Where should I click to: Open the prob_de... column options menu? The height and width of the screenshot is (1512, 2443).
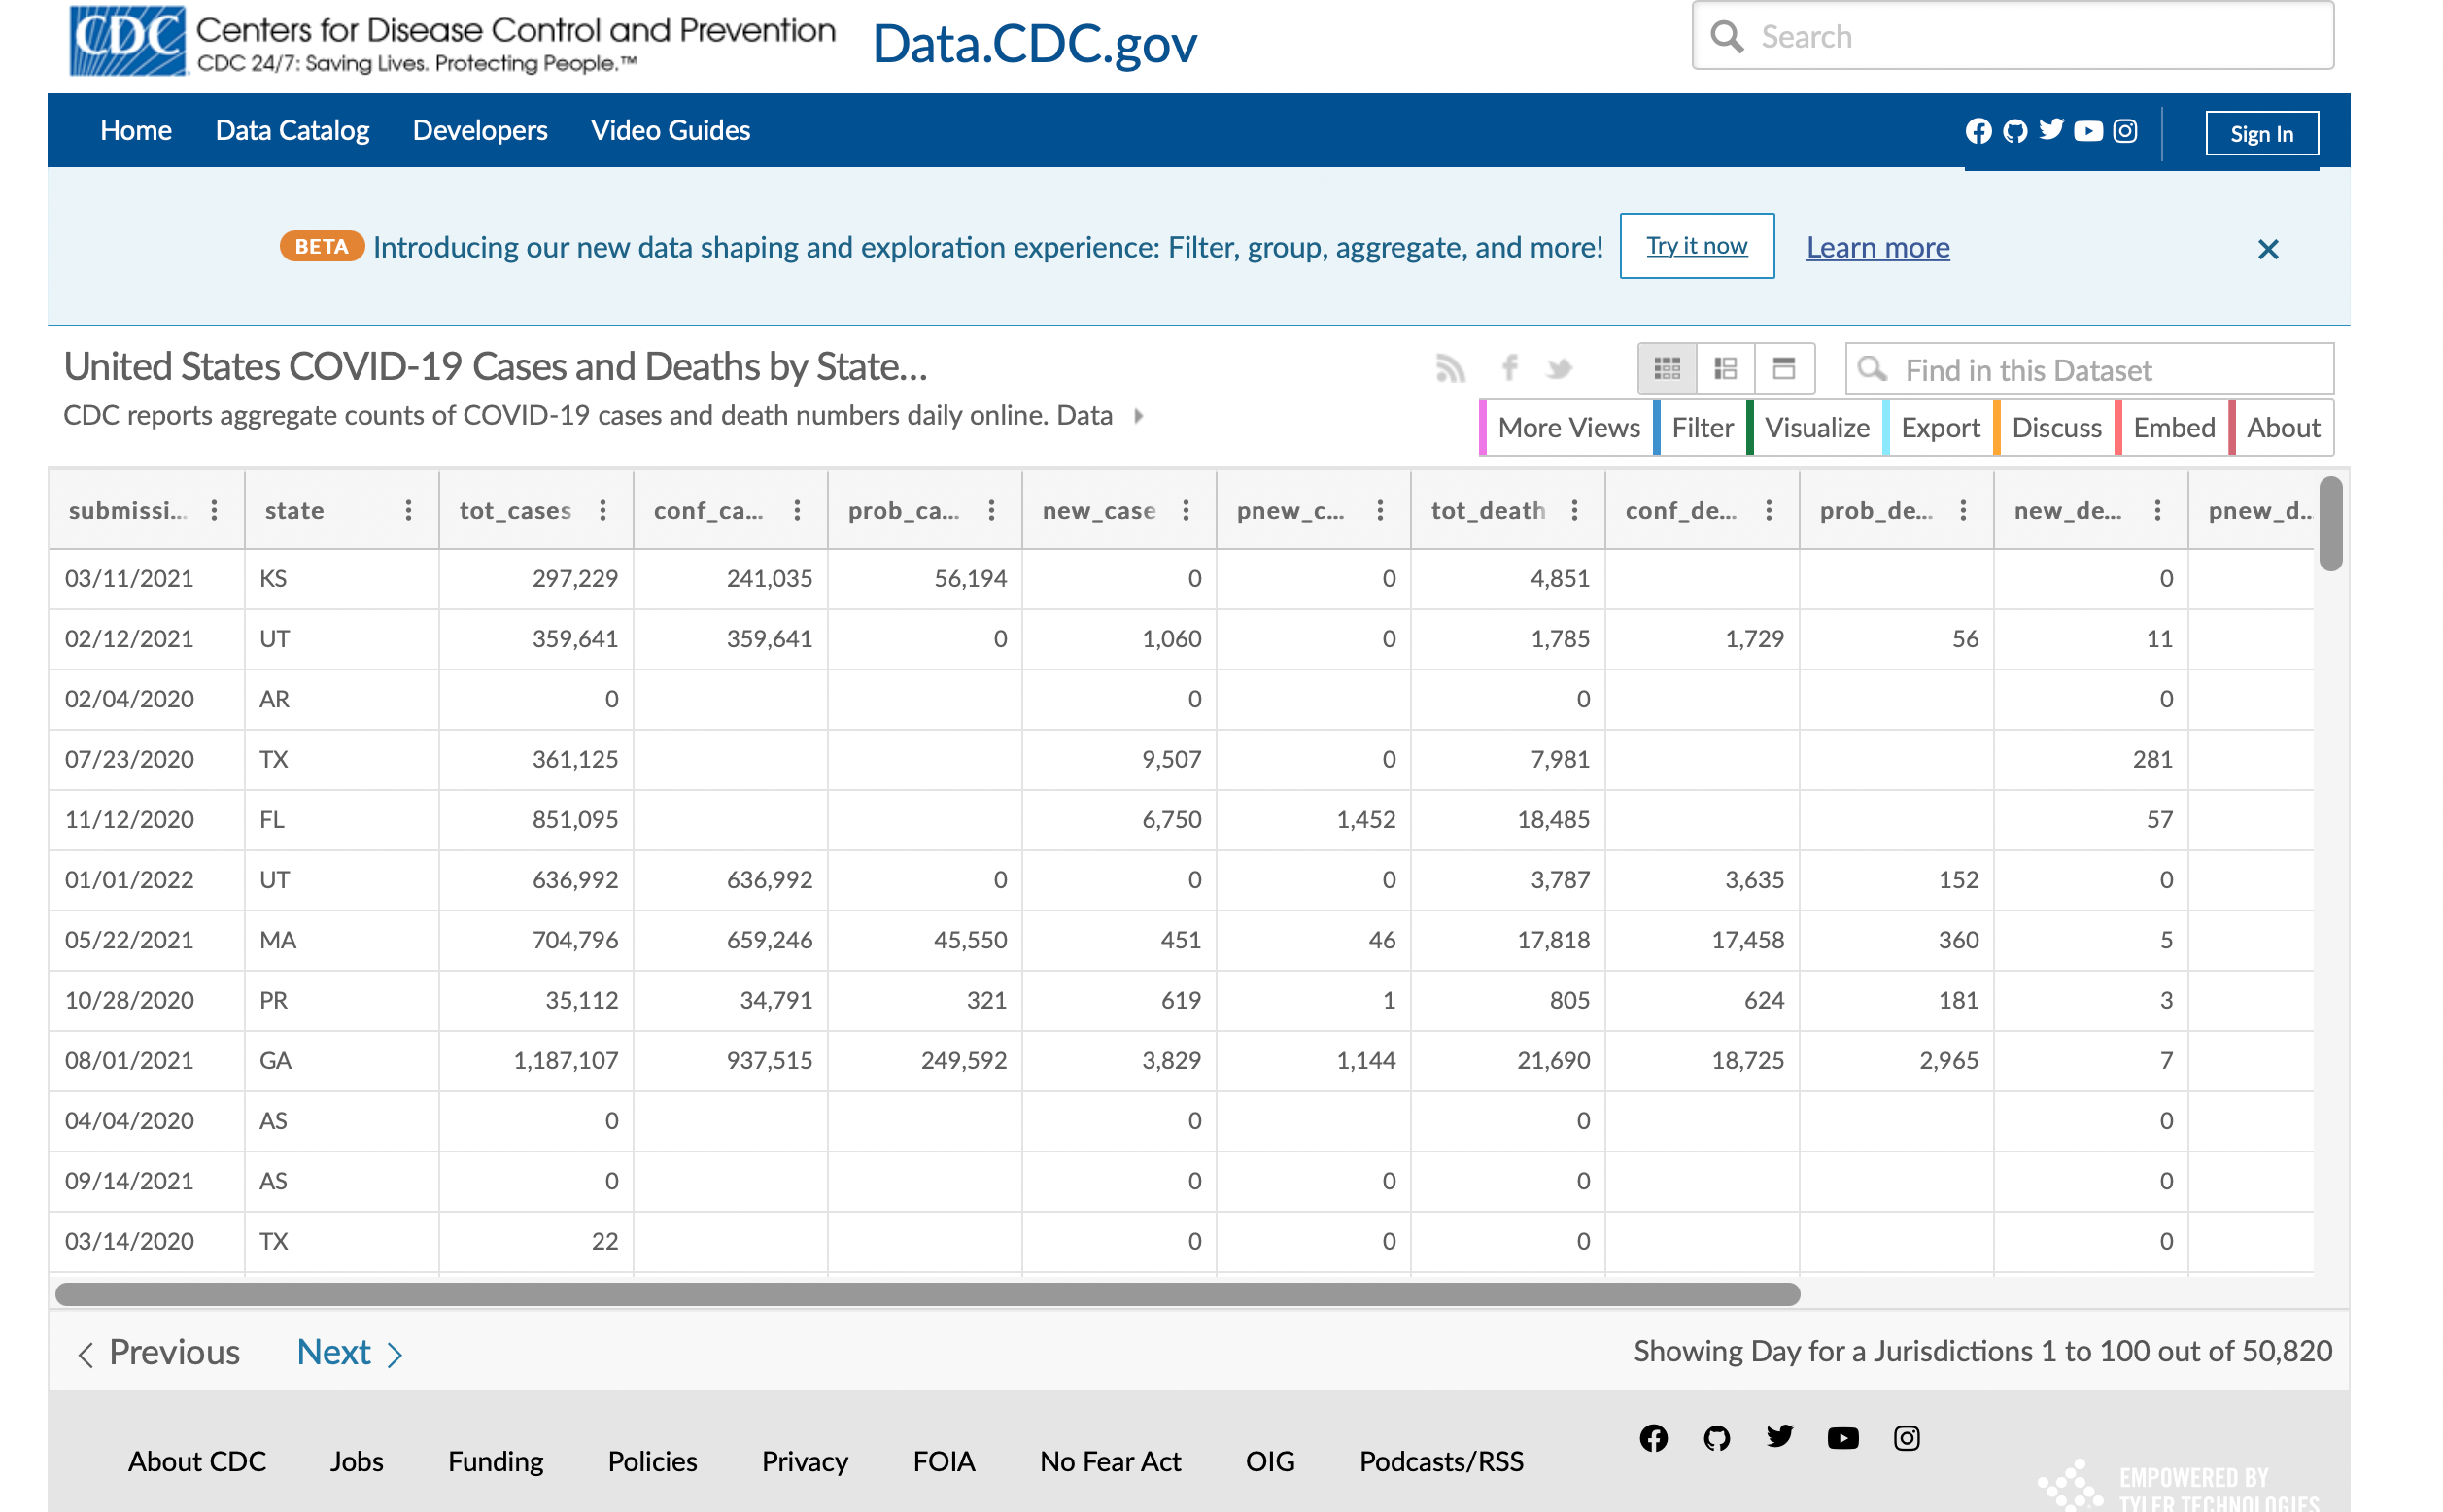click(x=1963, y=511)
